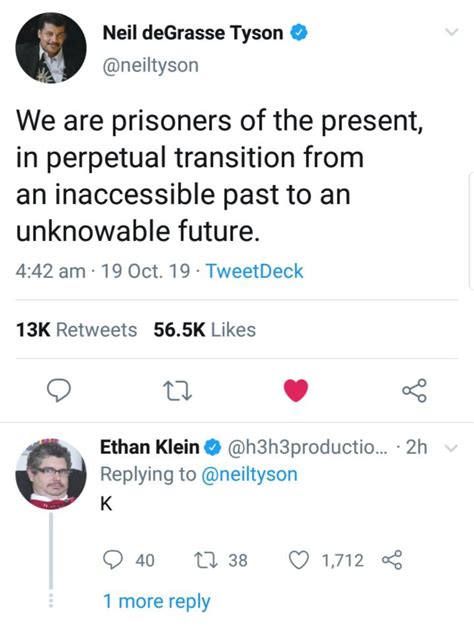Screen dimensions: 474x631
Task: Open Ethan Klein's profile picture
Action: click(51, 474)
